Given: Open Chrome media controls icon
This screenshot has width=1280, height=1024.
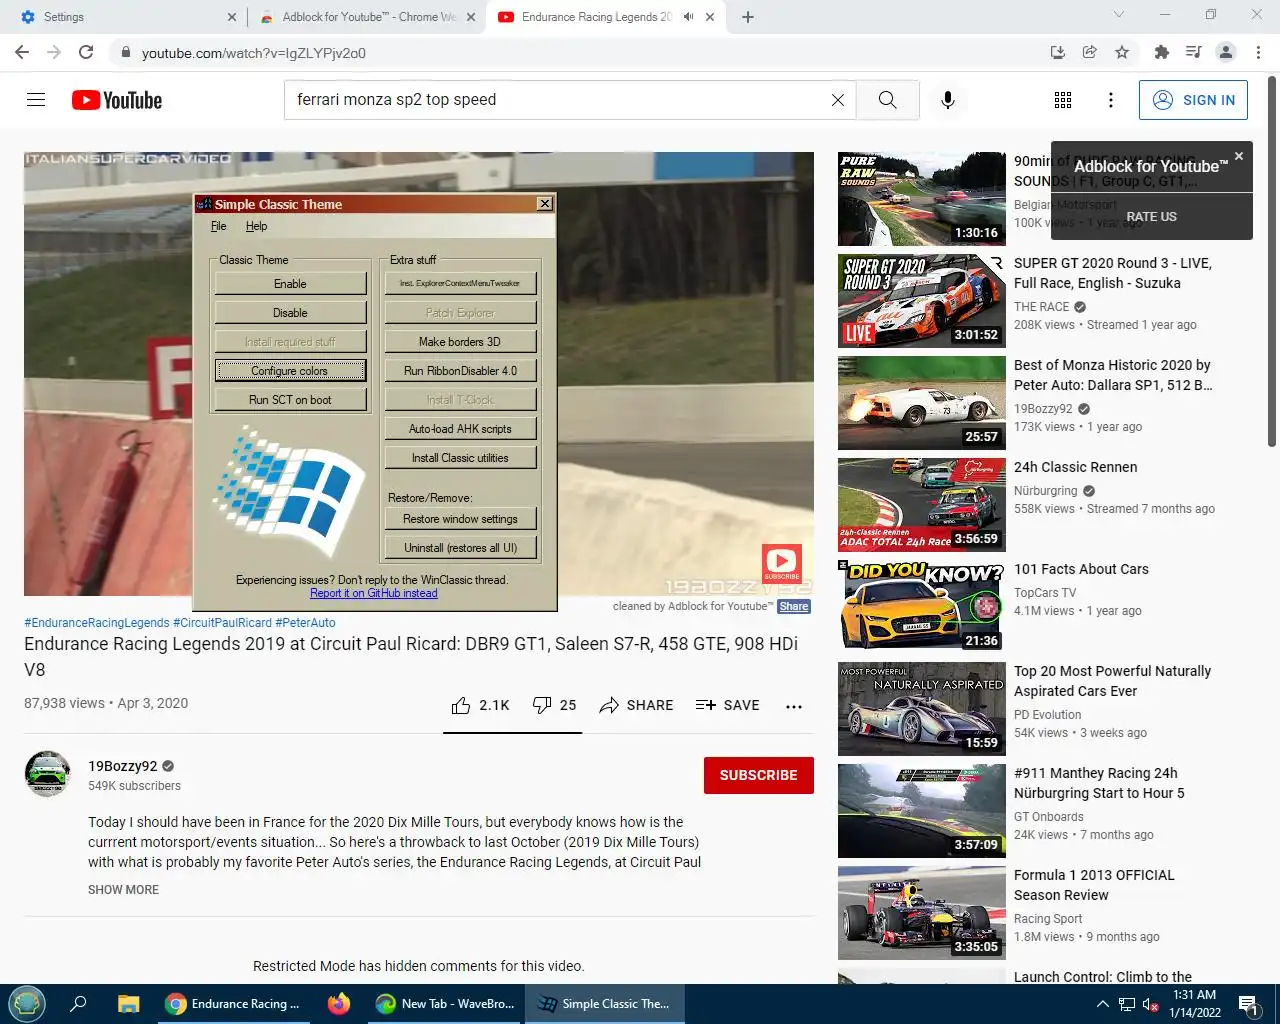Looking at the screenshot, I should tap(1193, 52).
